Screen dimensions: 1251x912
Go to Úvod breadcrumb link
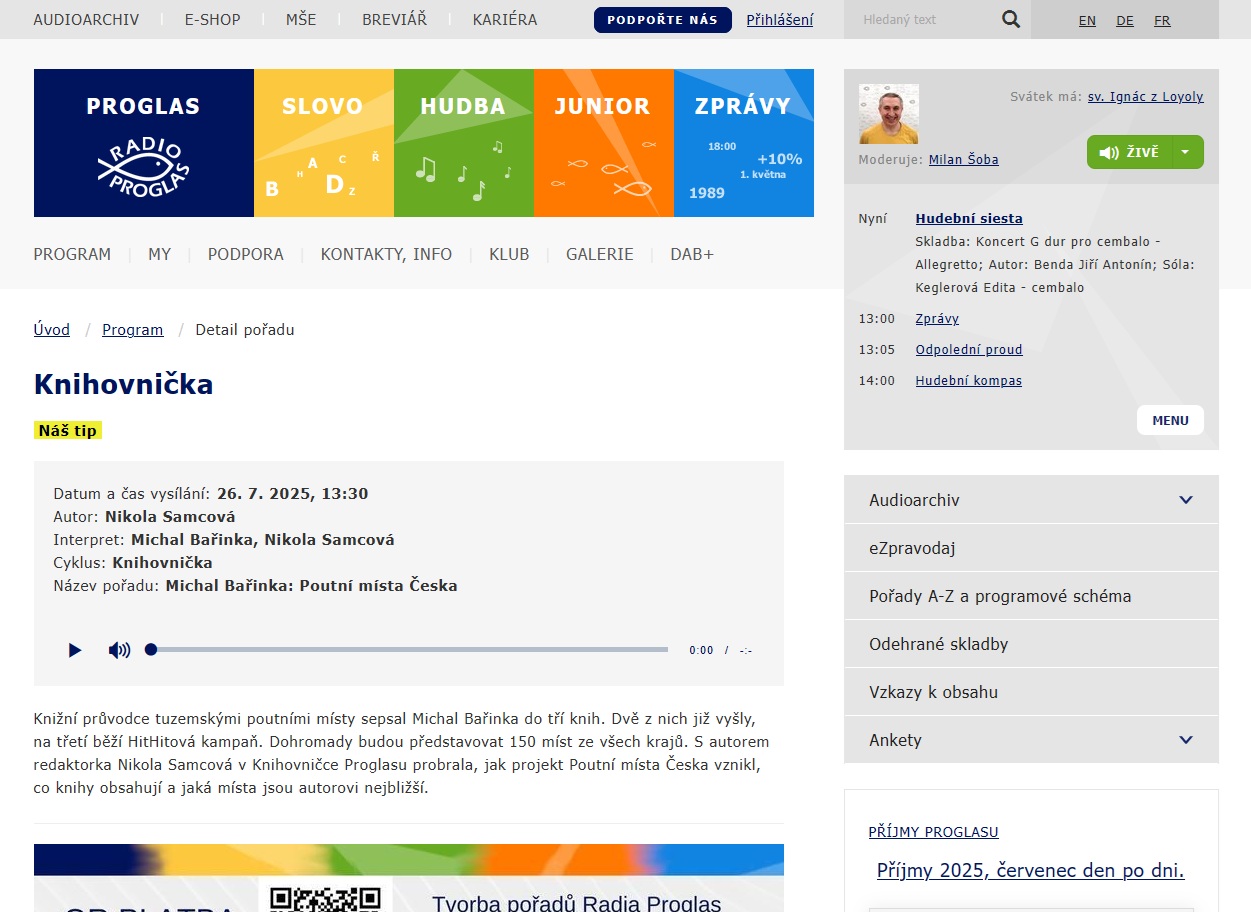52,330
